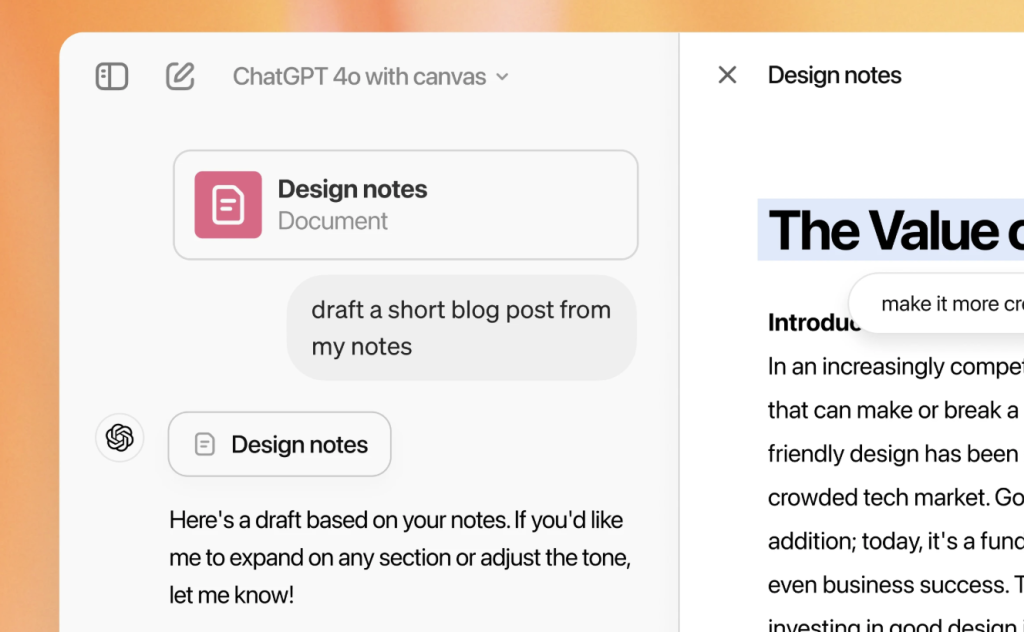Toggle the sidebar panel icon
The height and width of the screenshot is (632, 1024).
[x=112, y=76]
